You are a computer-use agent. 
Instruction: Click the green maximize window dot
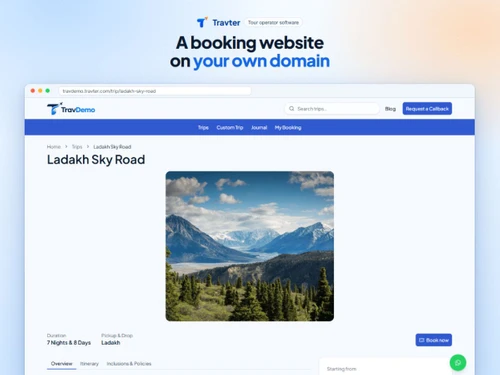(x=48, y=91)
